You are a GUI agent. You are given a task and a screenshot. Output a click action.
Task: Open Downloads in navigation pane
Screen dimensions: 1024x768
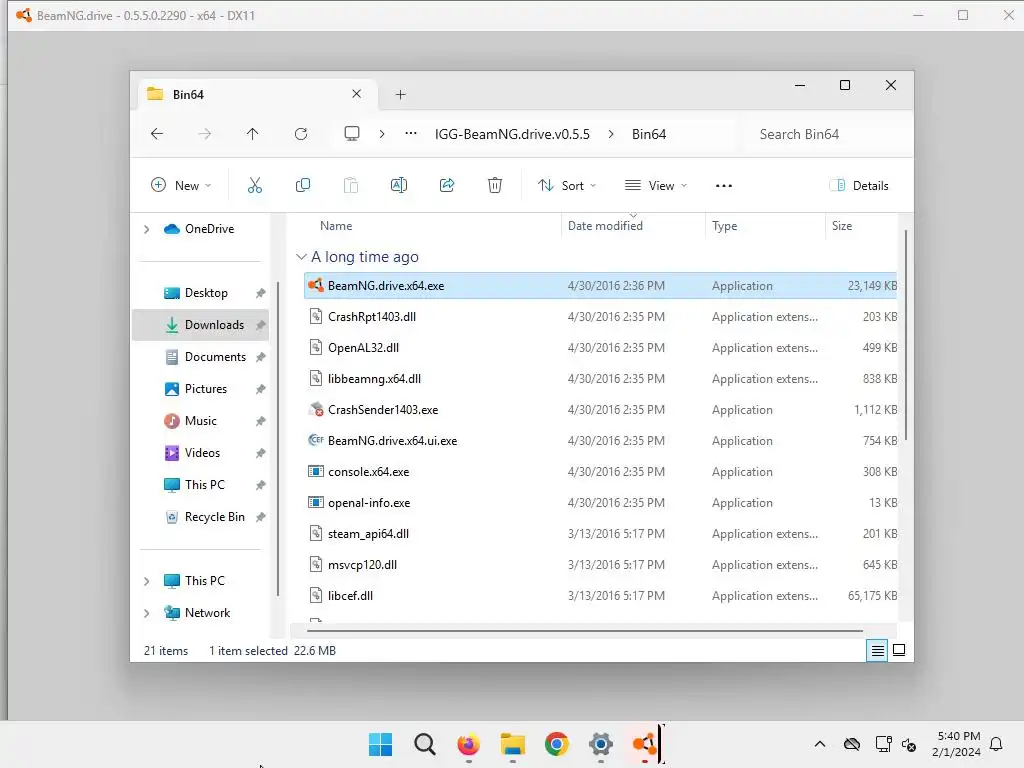[x=200, y=325]
